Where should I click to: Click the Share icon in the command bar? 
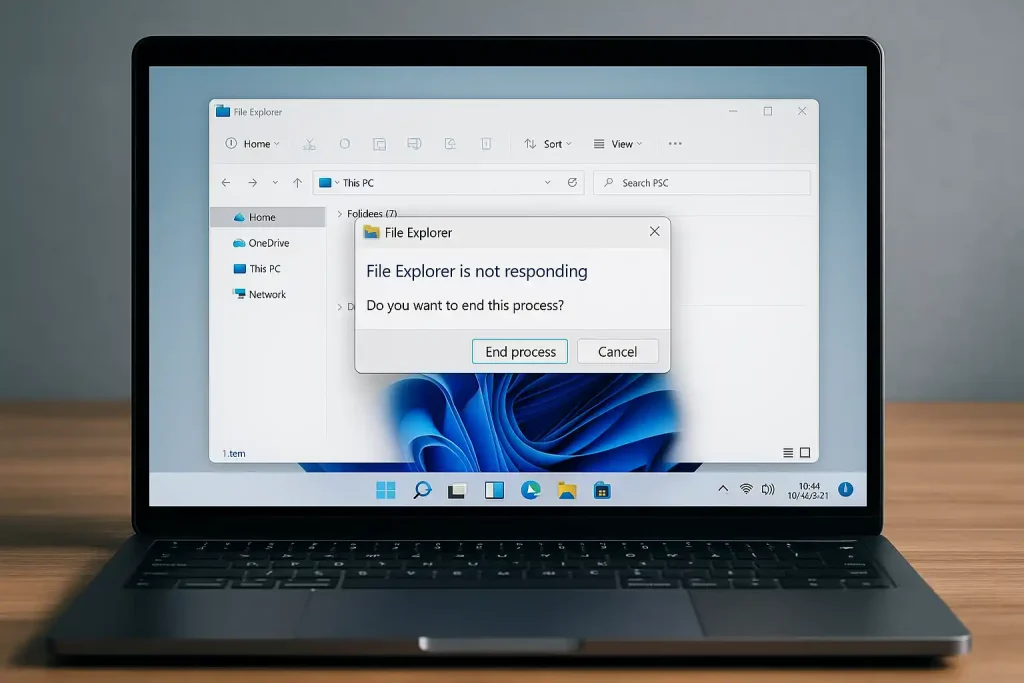coord(449,143)
